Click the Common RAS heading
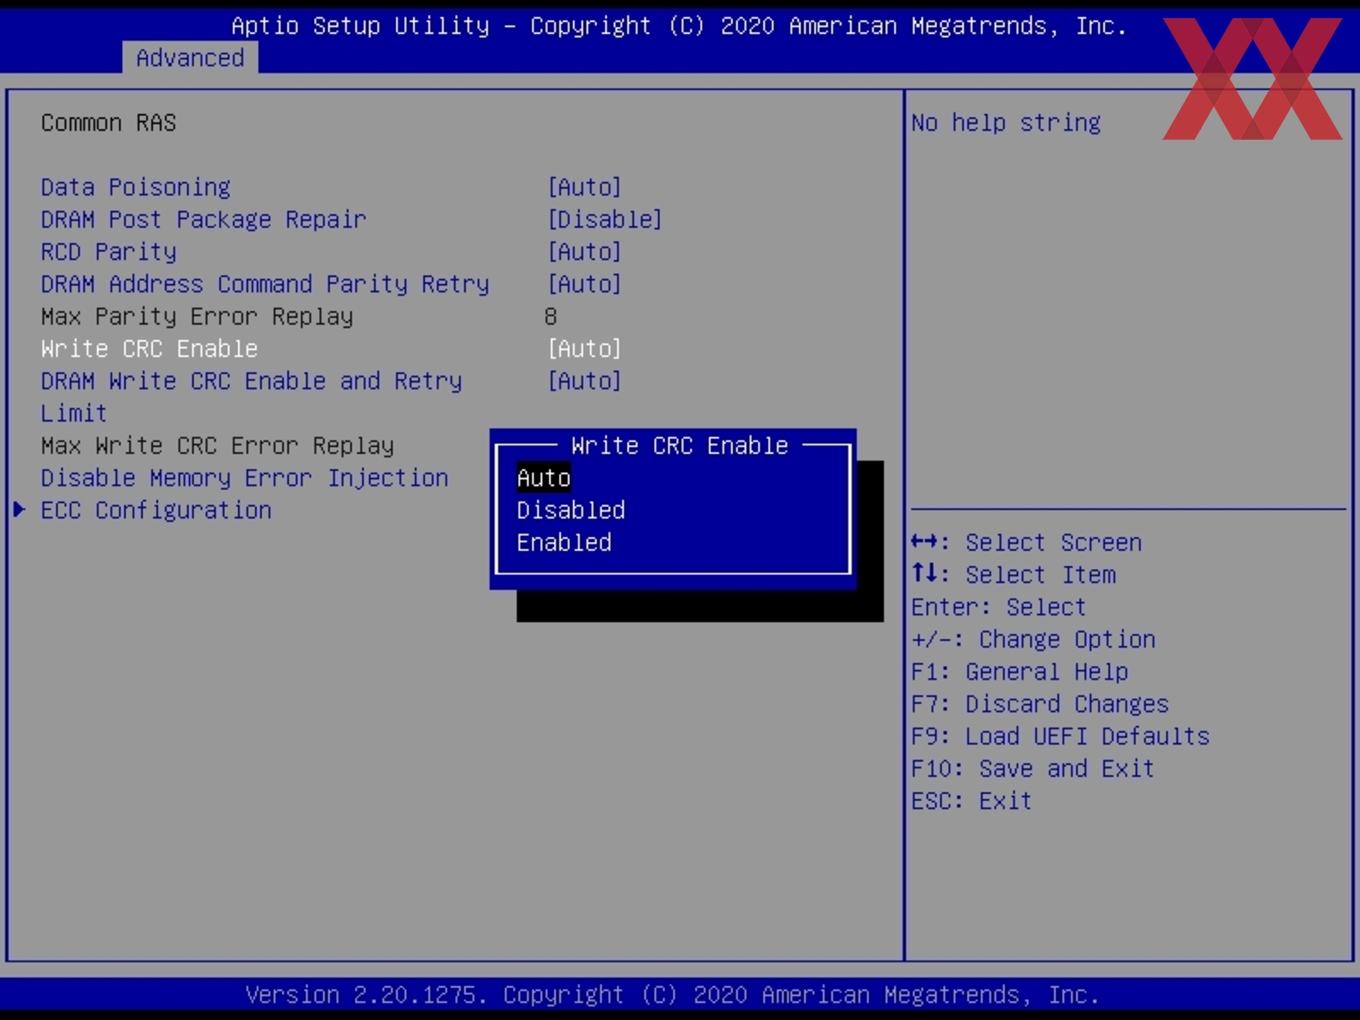 point(108,122)
